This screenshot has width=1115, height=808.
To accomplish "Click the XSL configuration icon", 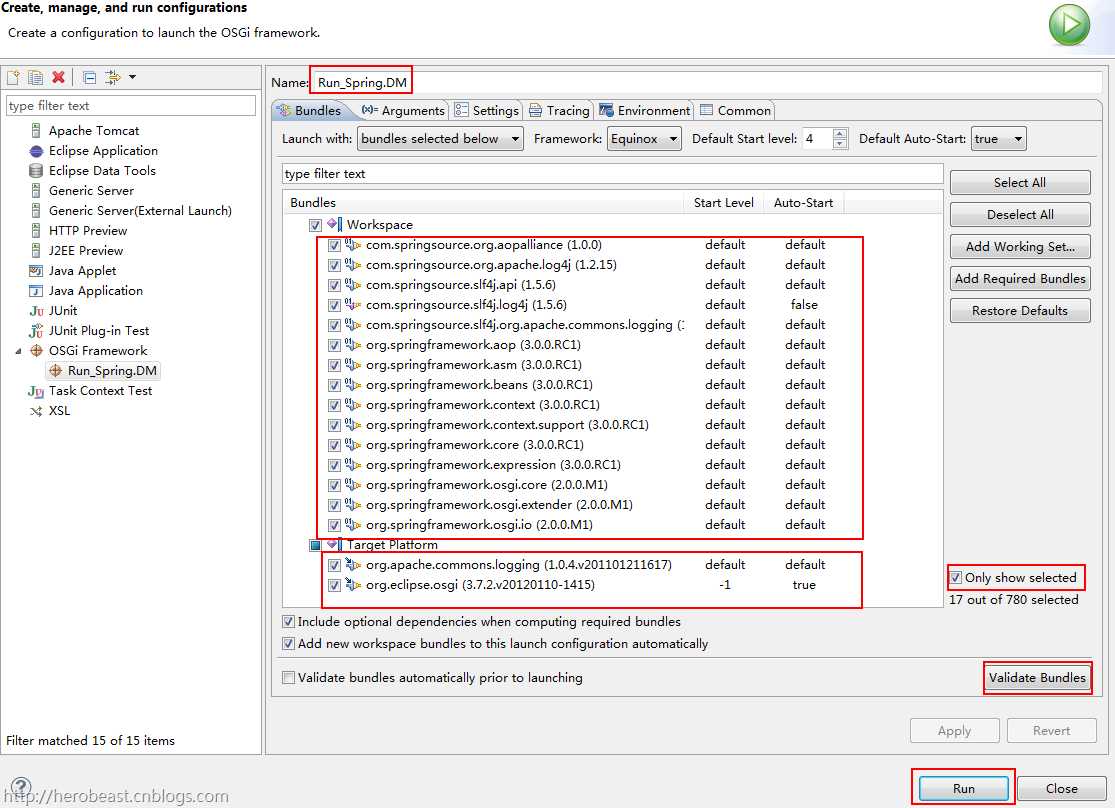I will (x=36, y=411).
